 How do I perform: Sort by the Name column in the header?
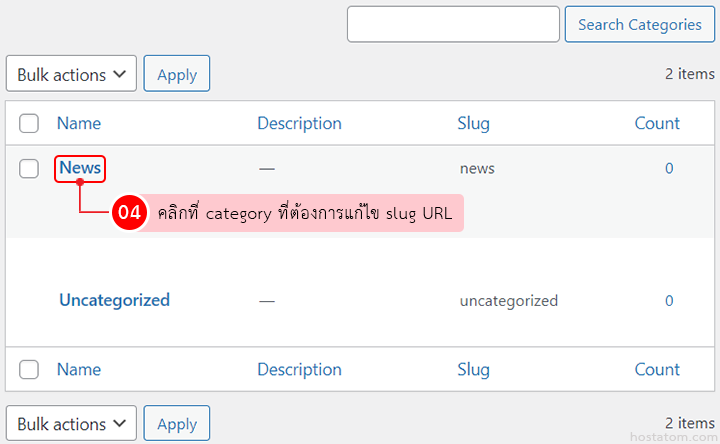click(79, 123)
